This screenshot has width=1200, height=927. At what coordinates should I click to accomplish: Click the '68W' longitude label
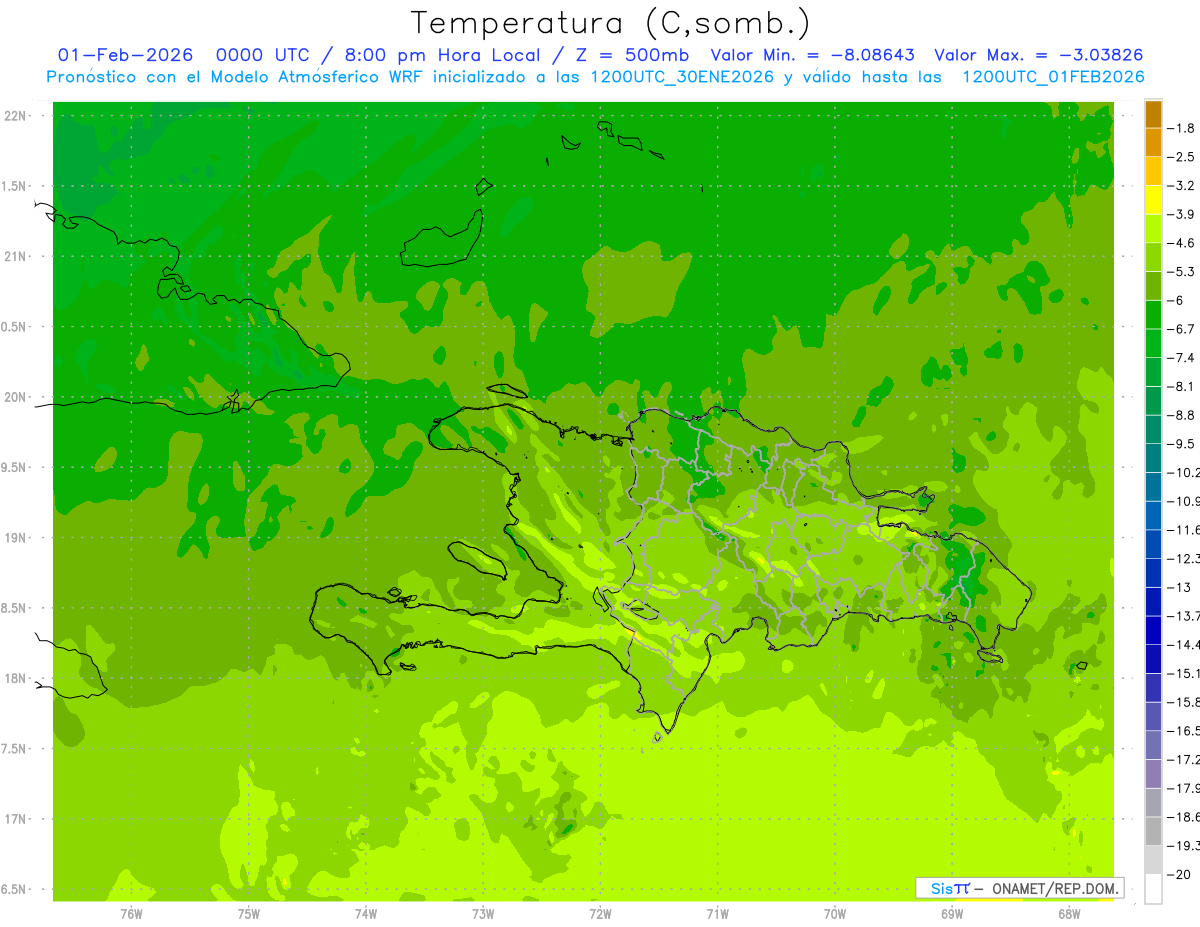1069,913
